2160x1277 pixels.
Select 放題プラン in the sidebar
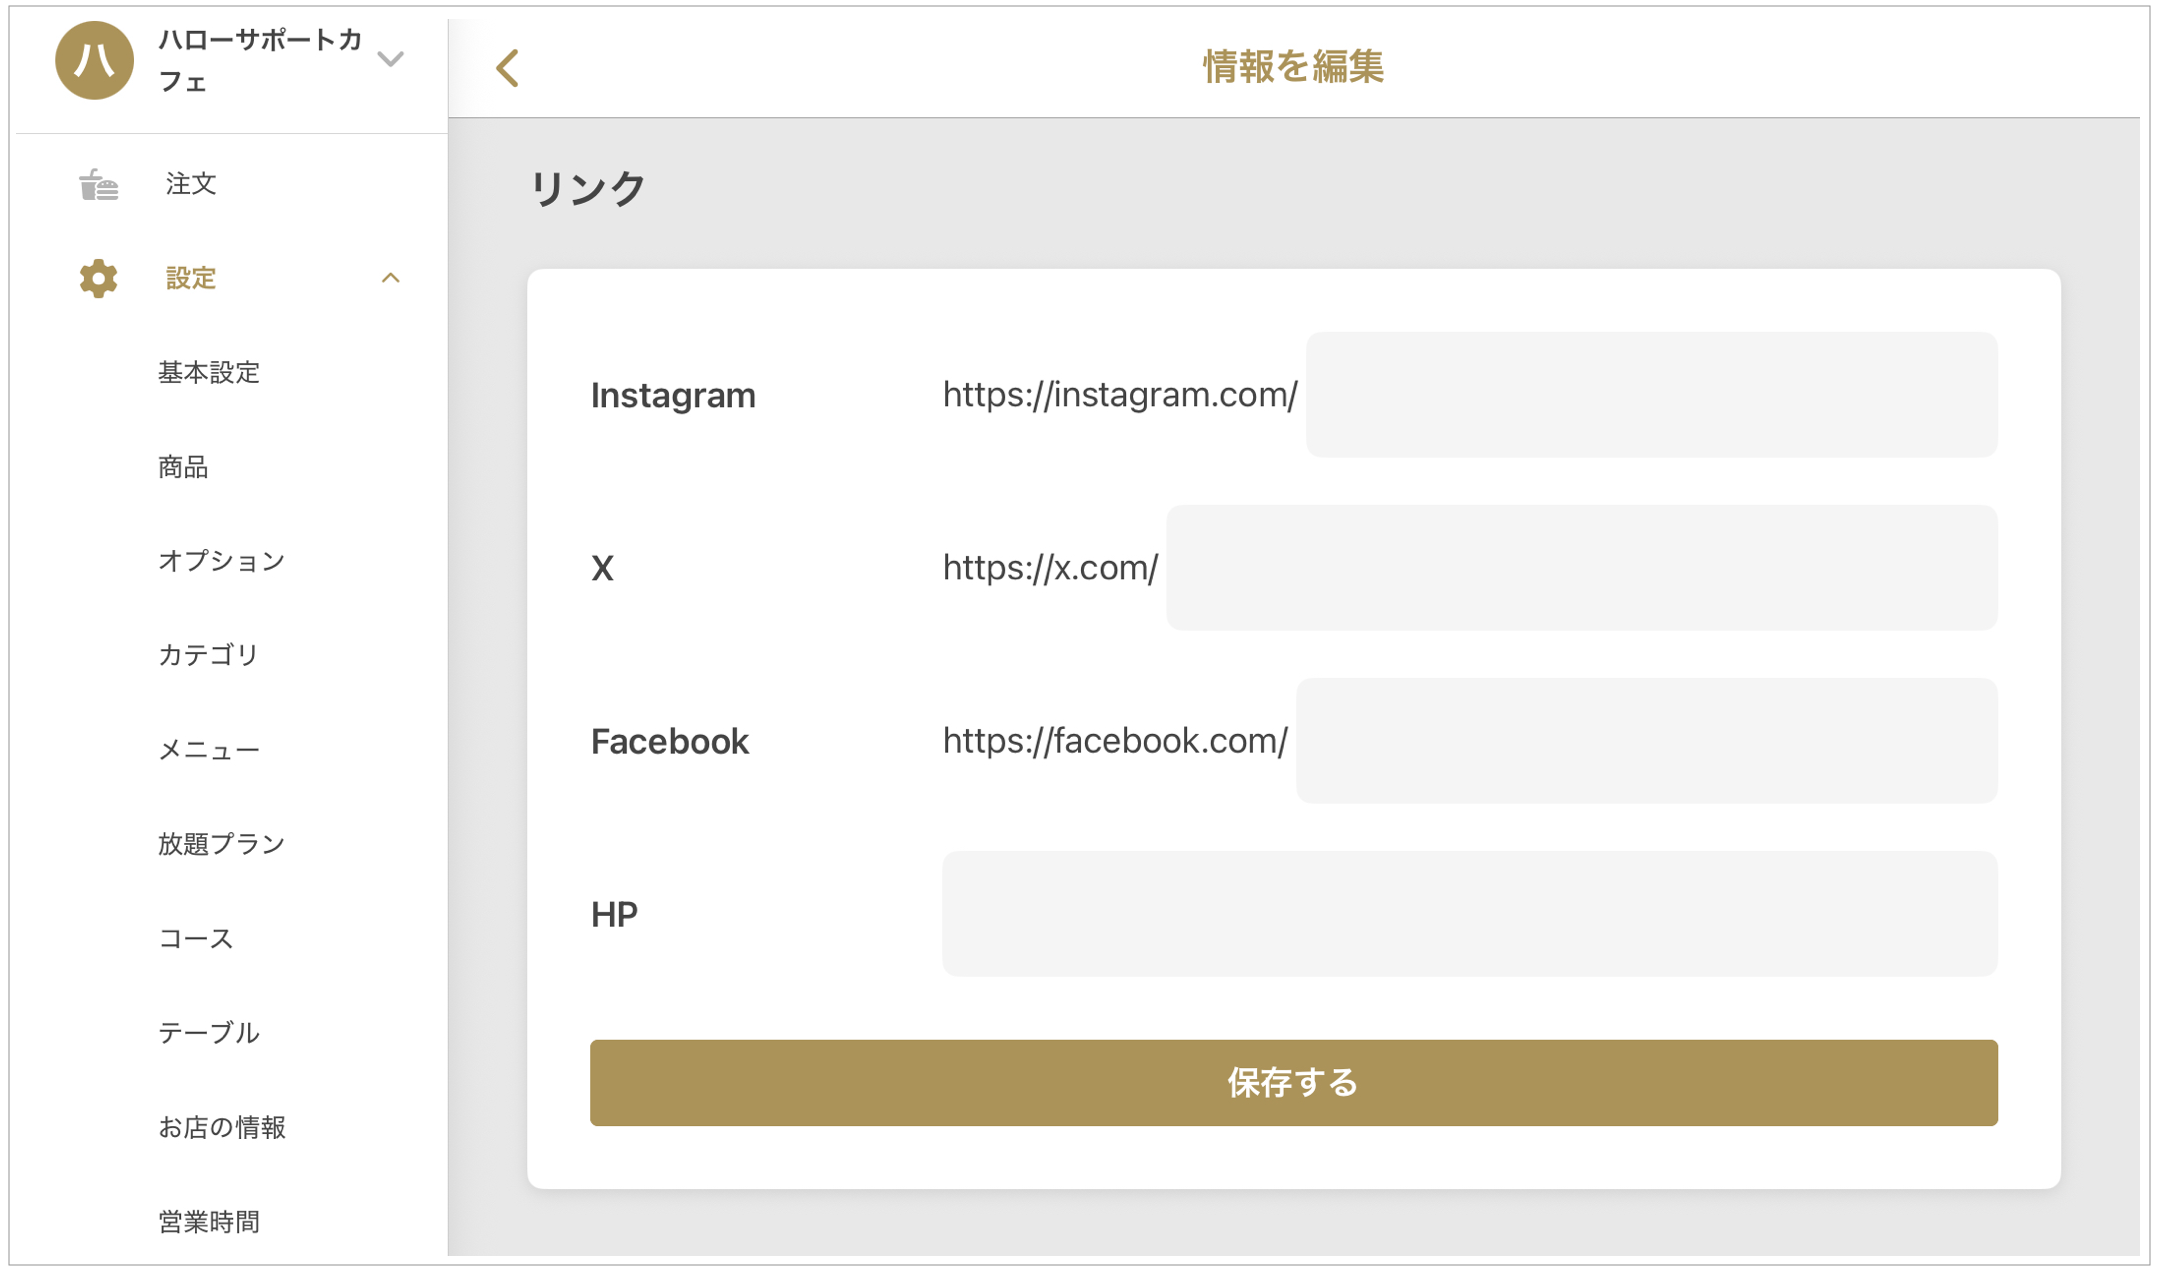tap(222, 844)
